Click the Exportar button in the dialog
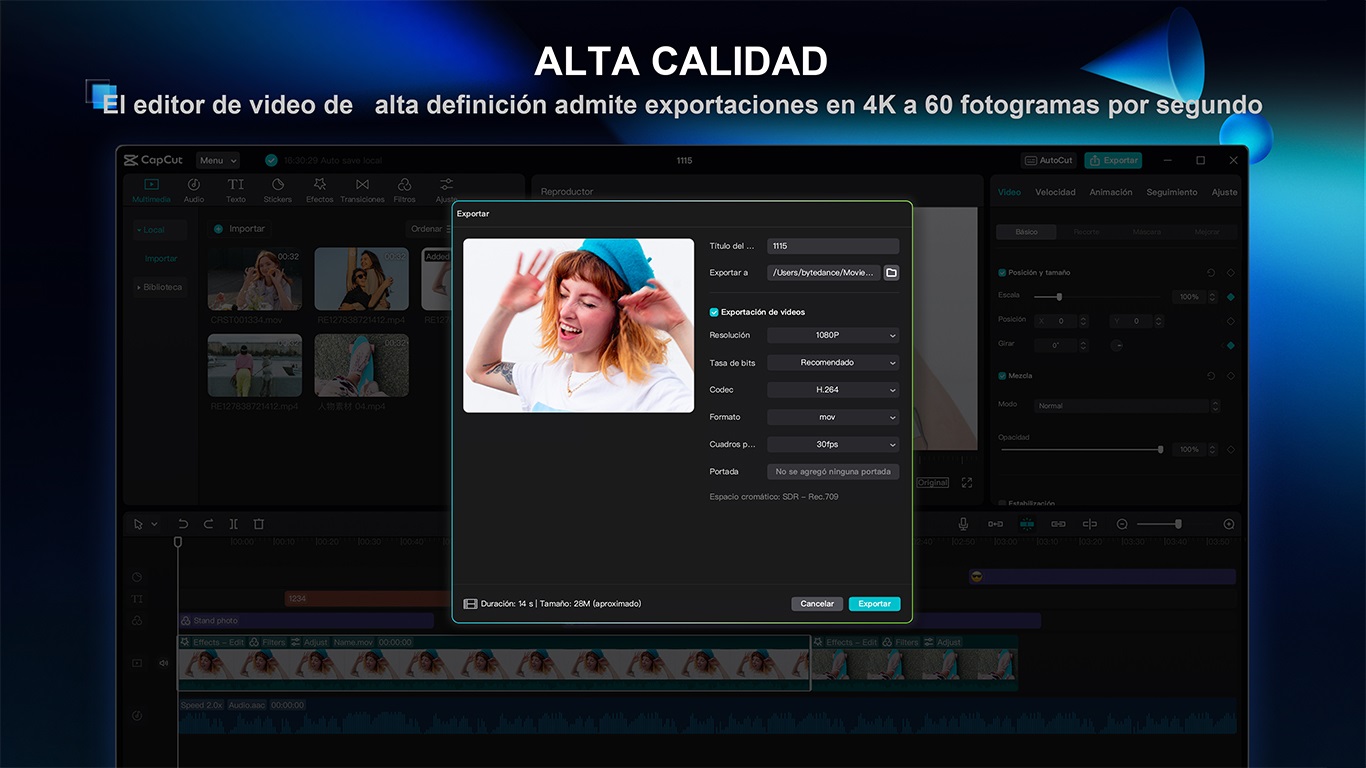The height and width of the screenshot is (768, 1366). coord(874,604)
